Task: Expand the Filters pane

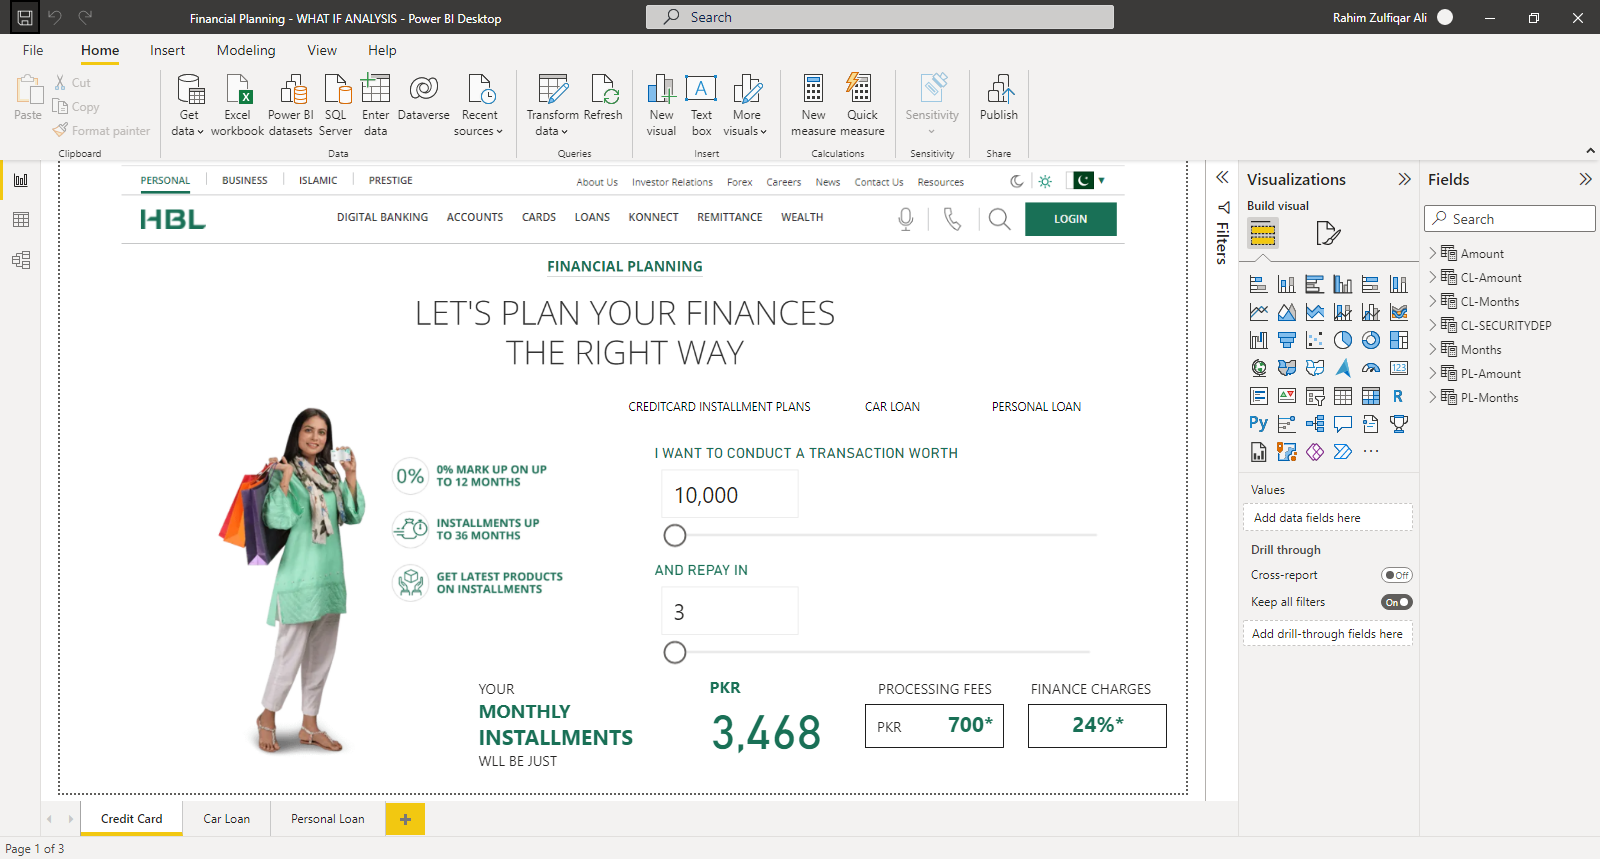Action: point(1222,177)
